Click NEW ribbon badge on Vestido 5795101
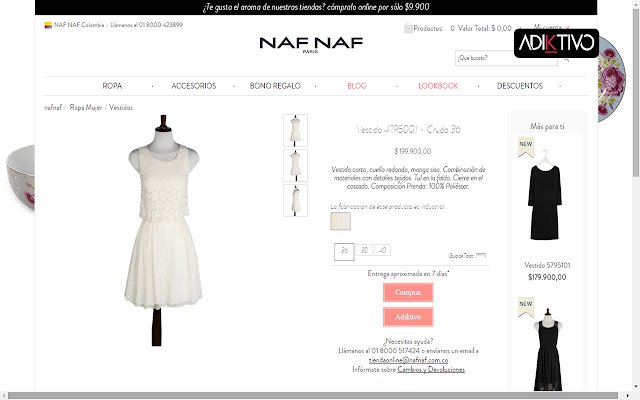The height and width of the screenshot is (400, 640). [526, 147]
